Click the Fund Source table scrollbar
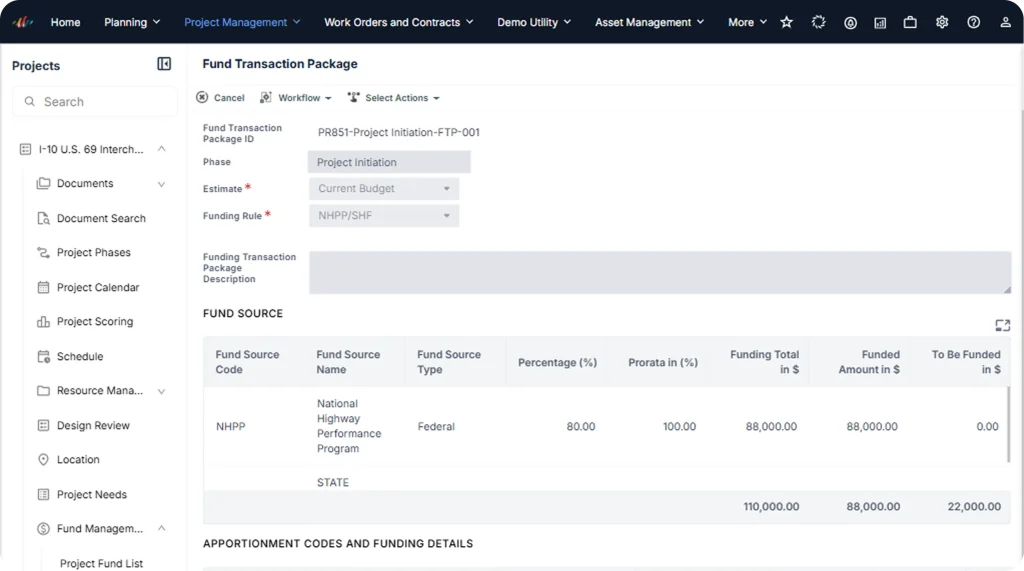Viewport: 1024px width, 571px height. (x=1010, y=425)
